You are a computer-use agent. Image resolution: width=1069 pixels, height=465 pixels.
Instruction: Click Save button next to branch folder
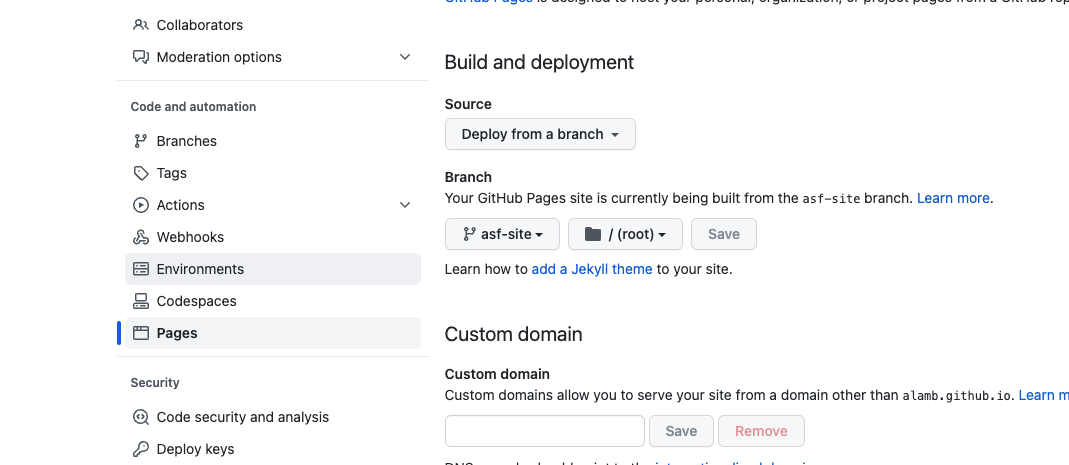[x=724, y=234]
